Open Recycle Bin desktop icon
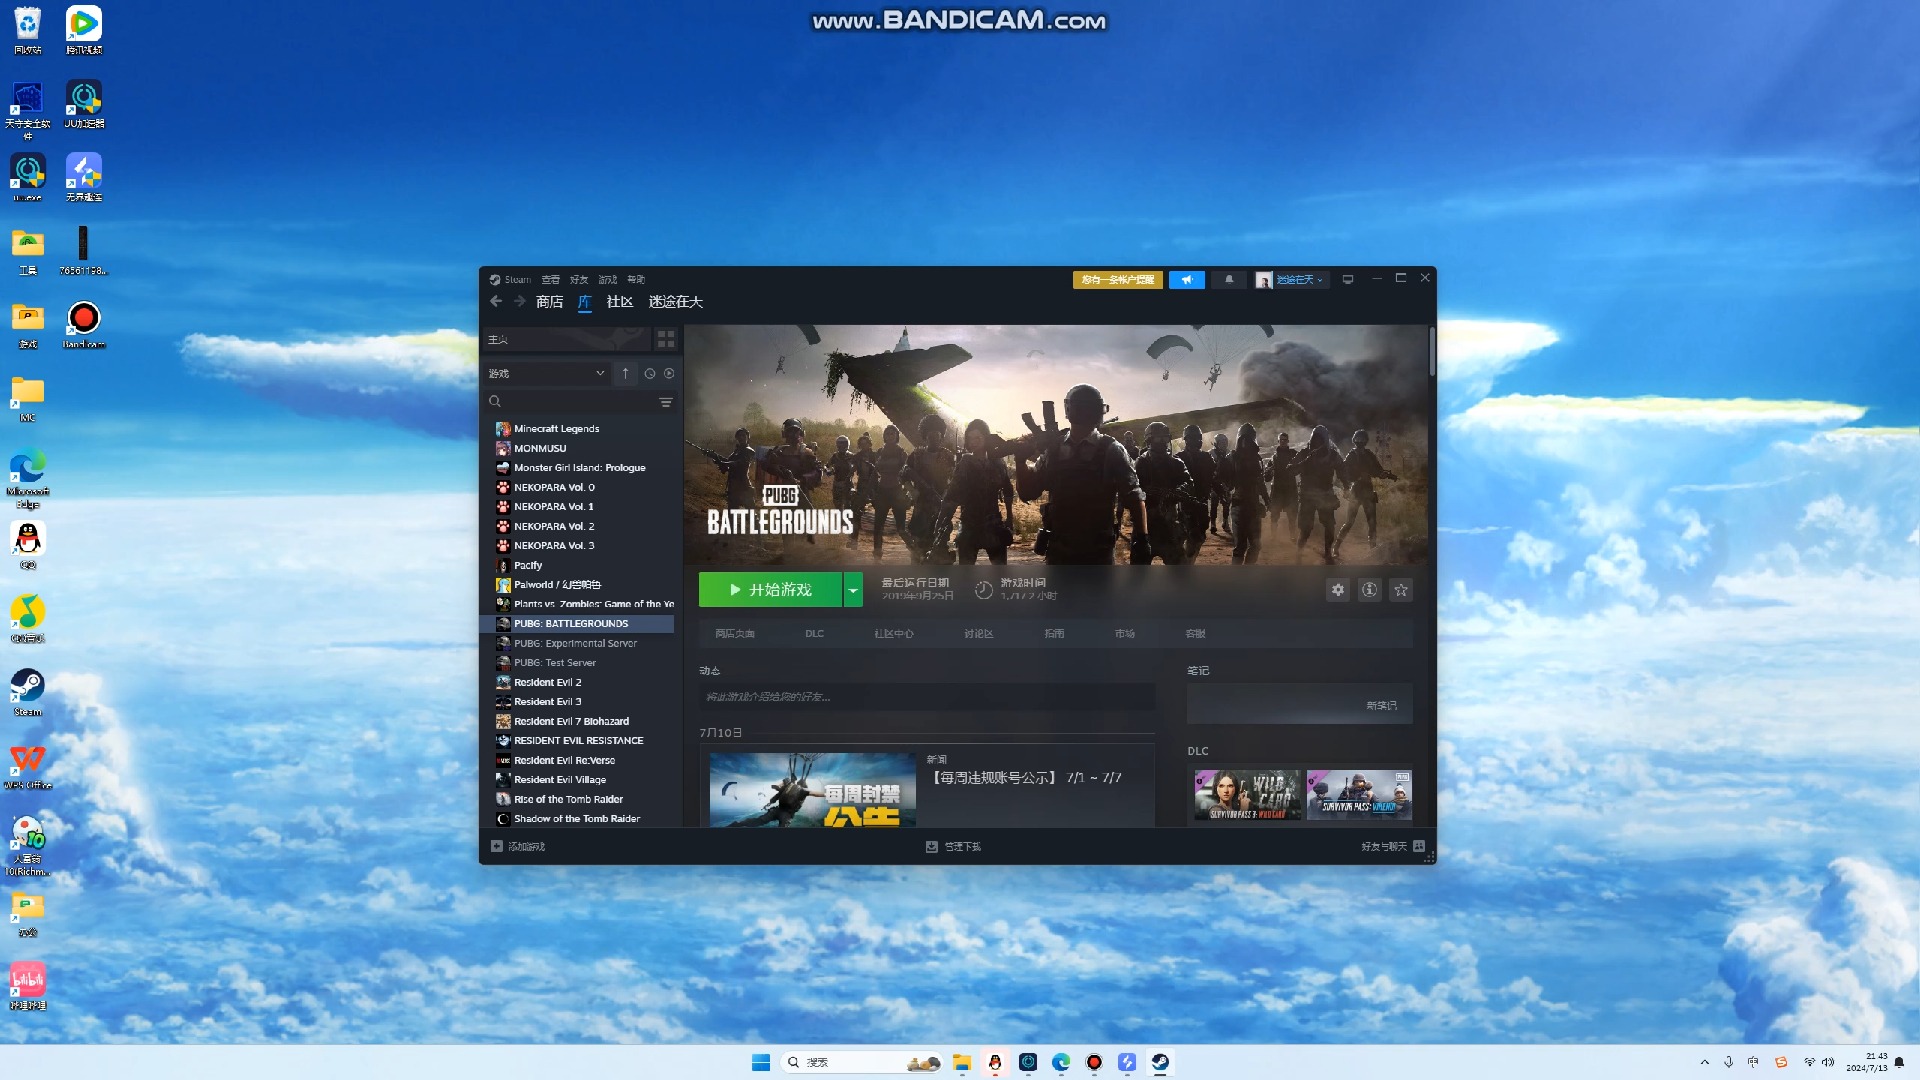Screen dimensions: 1920x1080 coord(28,30)
